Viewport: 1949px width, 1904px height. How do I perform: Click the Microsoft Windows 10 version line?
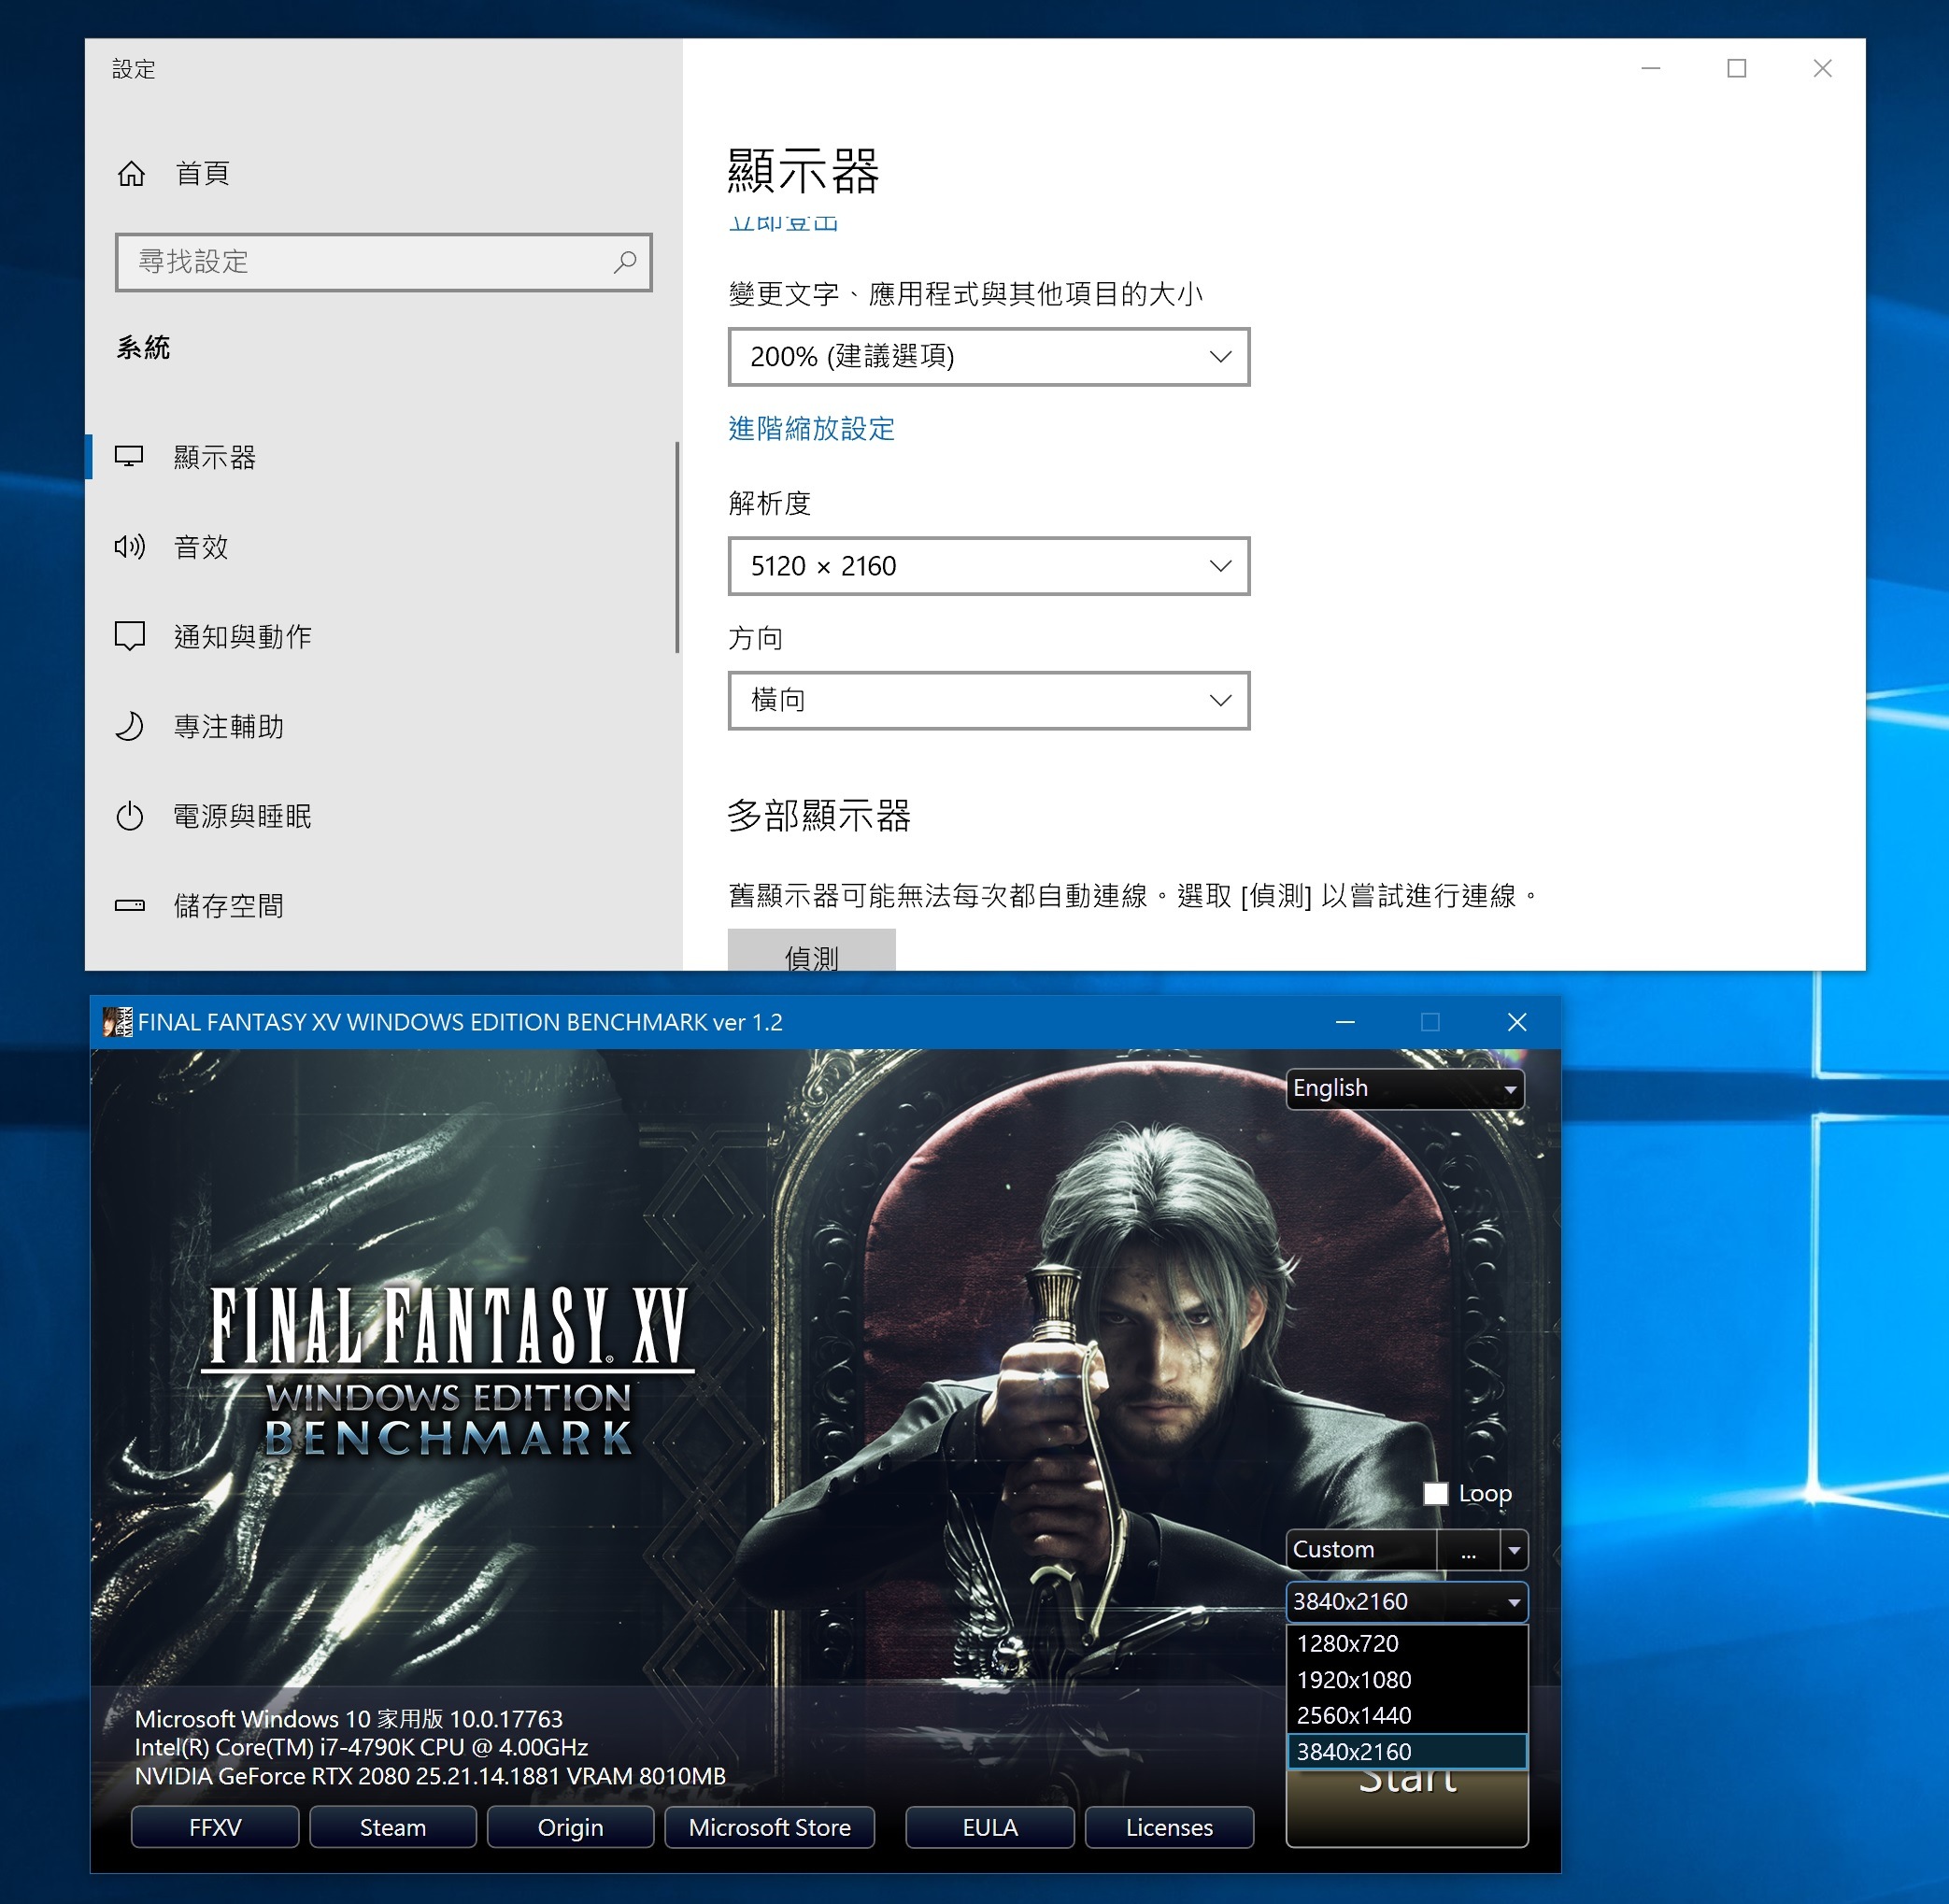click(x=348, y=1718)
